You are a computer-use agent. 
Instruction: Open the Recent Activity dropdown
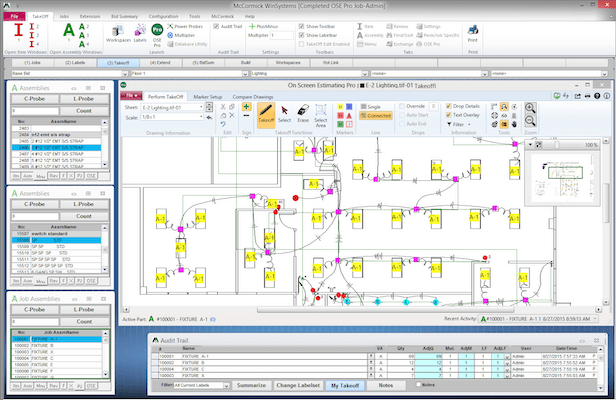point(595,319)
